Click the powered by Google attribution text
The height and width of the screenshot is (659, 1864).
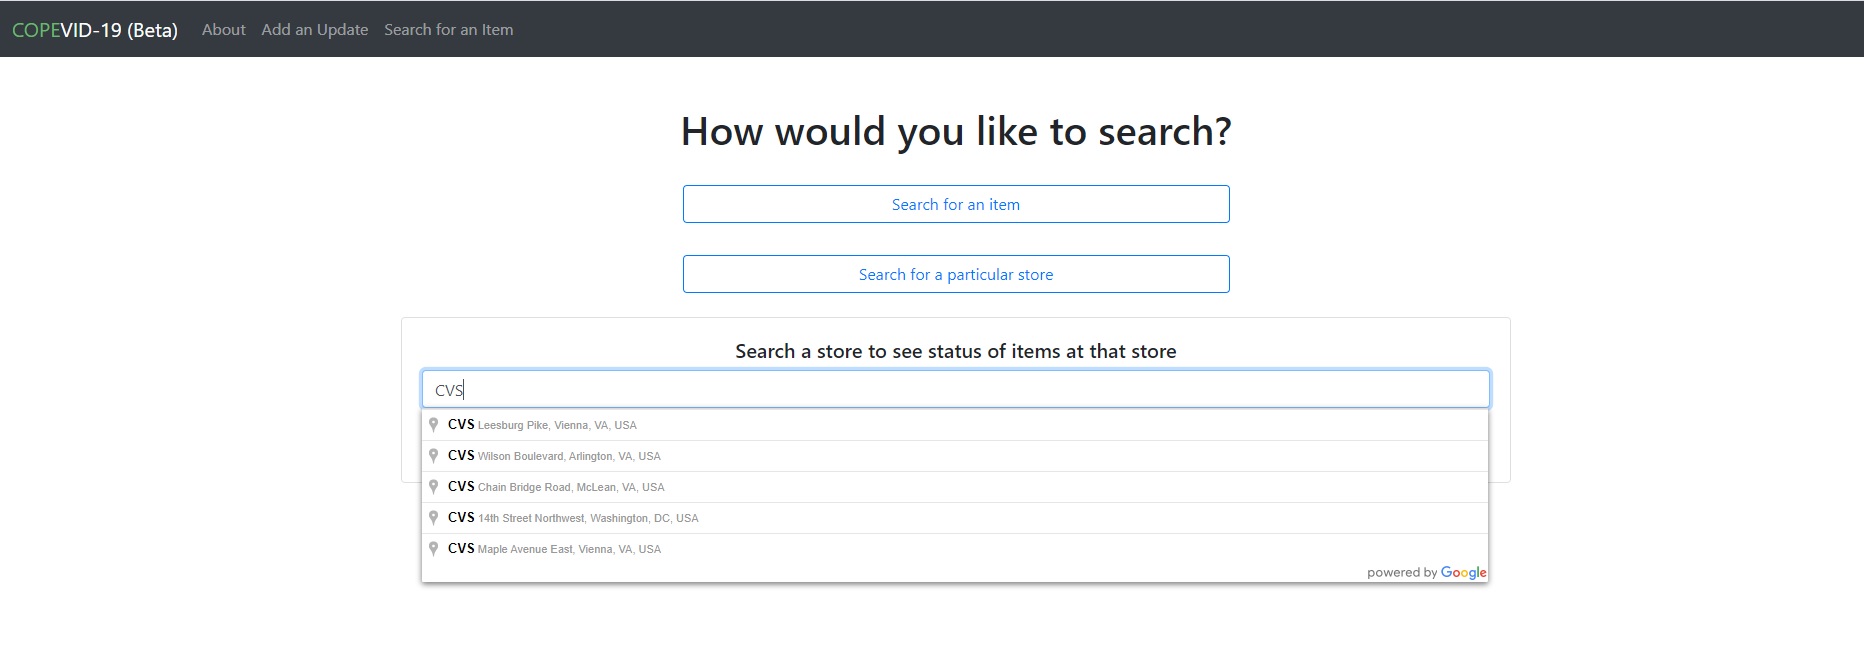coord(1427,573)
